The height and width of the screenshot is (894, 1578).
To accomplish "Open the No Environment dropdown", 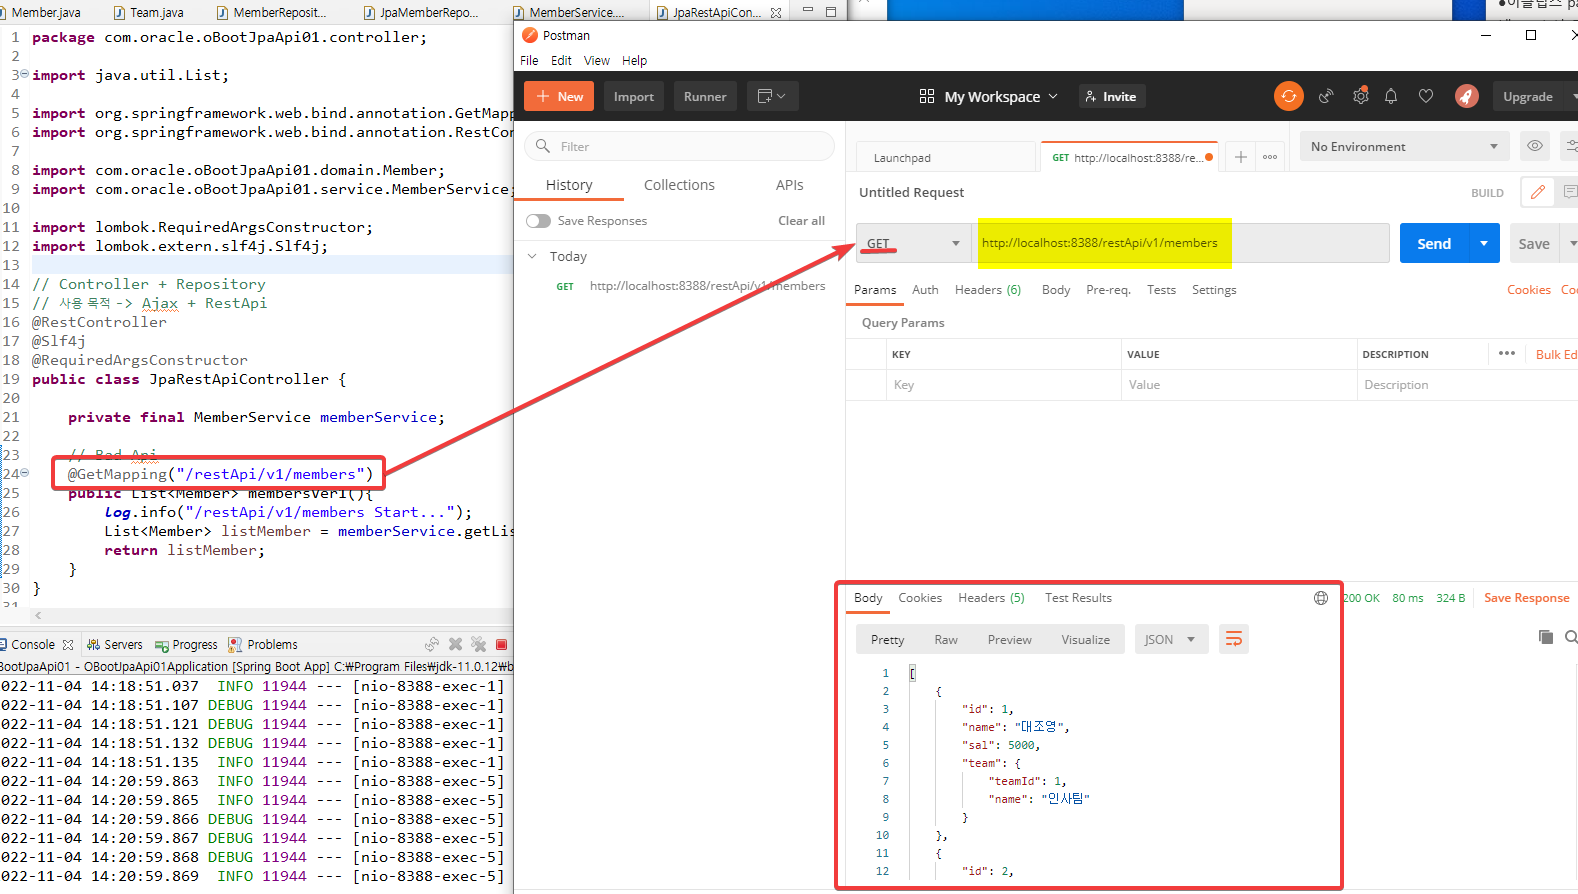I will 1404,146.
